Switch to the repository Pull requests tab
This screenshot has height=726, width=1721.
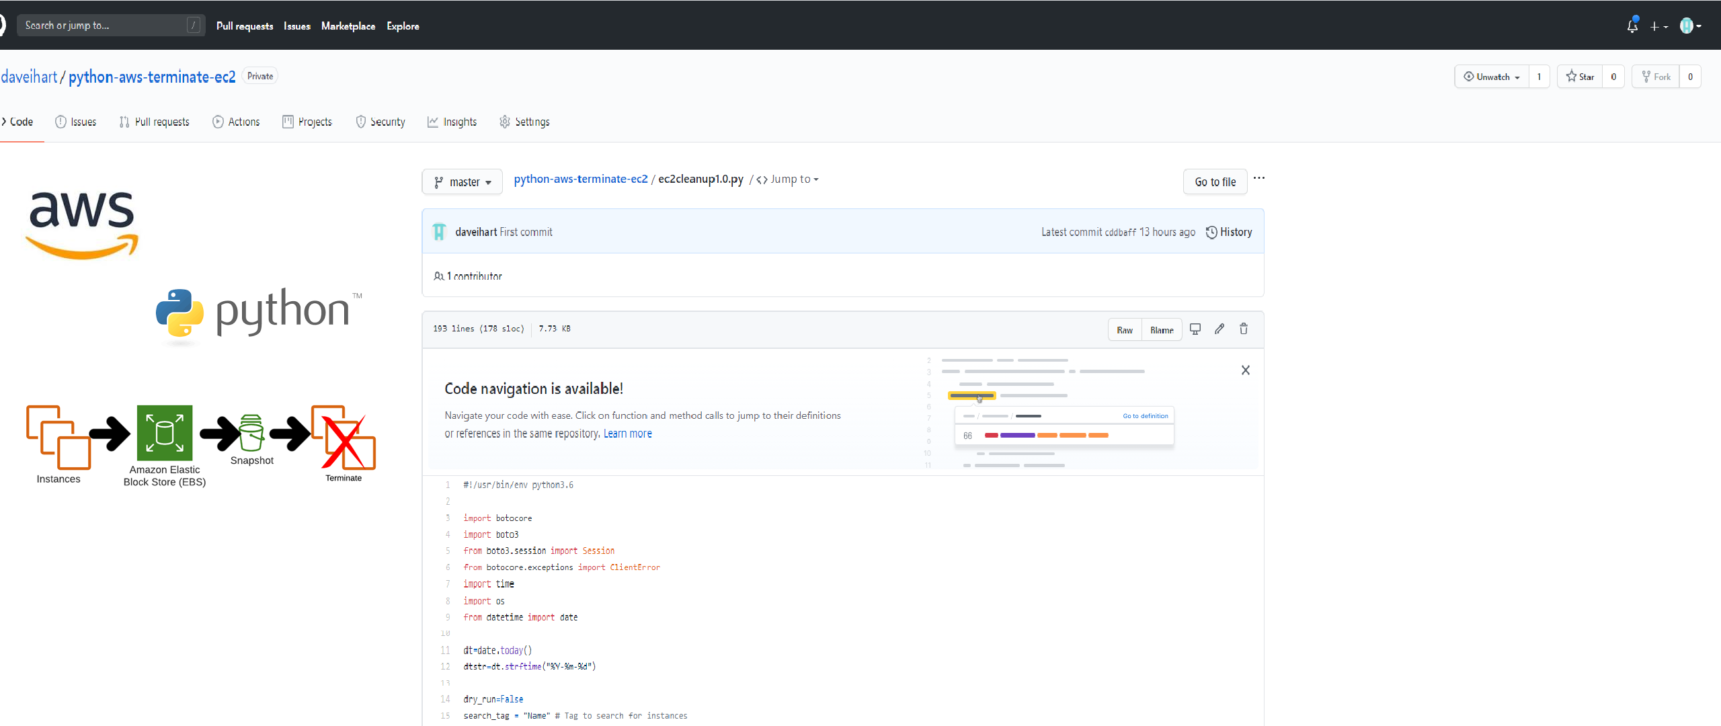[154, 122]
